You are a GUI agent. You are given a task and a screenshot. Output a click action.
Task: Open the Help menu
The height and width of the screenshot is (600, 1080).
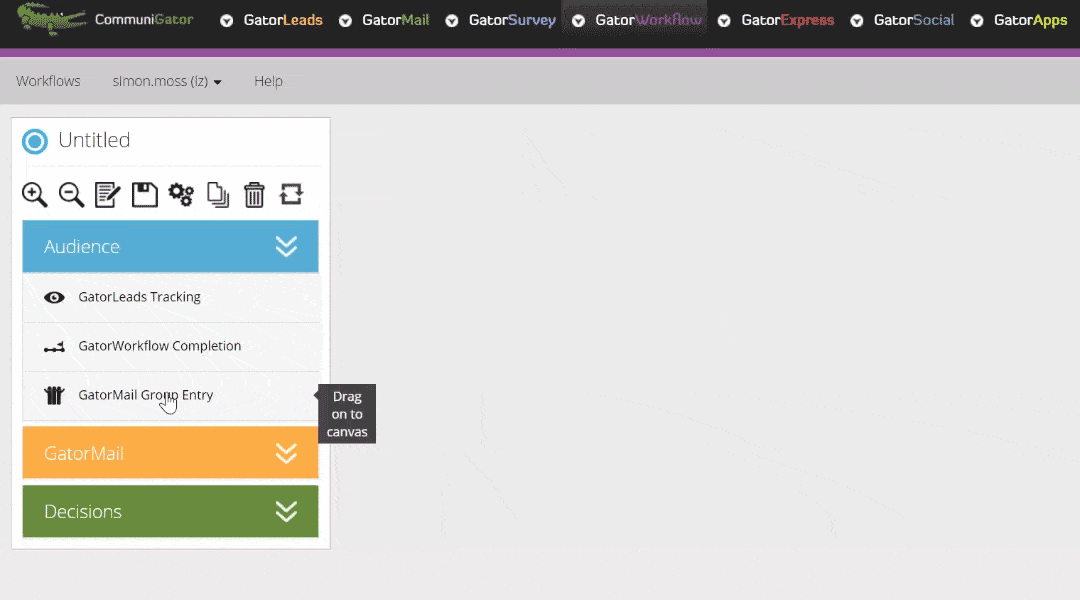pyautogui.click(x=268, y=81)
